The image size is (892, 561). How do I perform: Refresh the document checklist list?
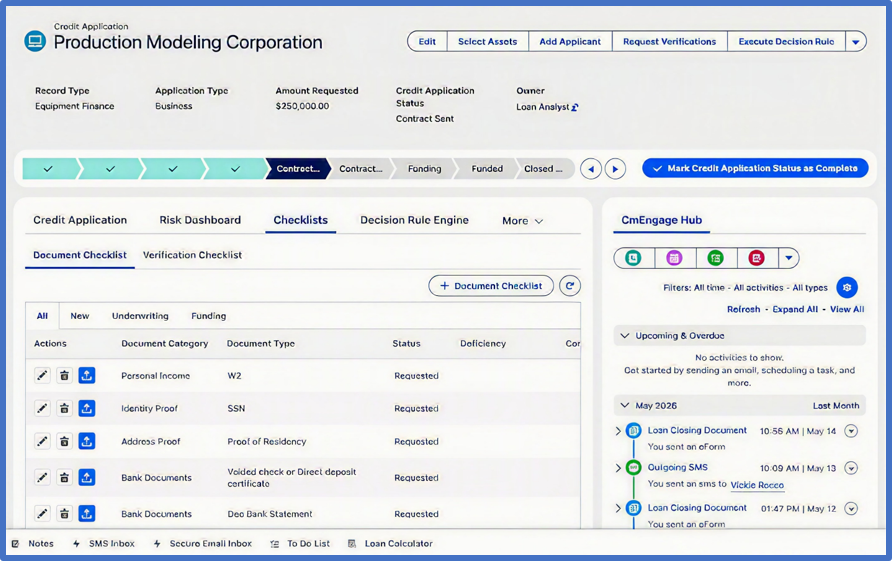[x=569, y=286]
